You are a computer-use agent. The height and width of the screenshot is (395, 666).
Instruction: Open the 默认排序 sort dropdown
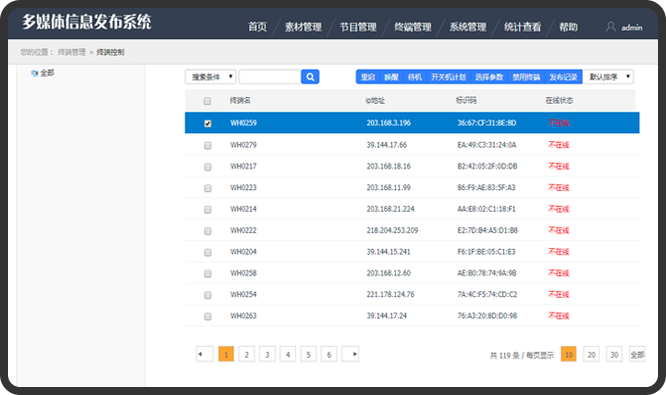click(609, 77)
